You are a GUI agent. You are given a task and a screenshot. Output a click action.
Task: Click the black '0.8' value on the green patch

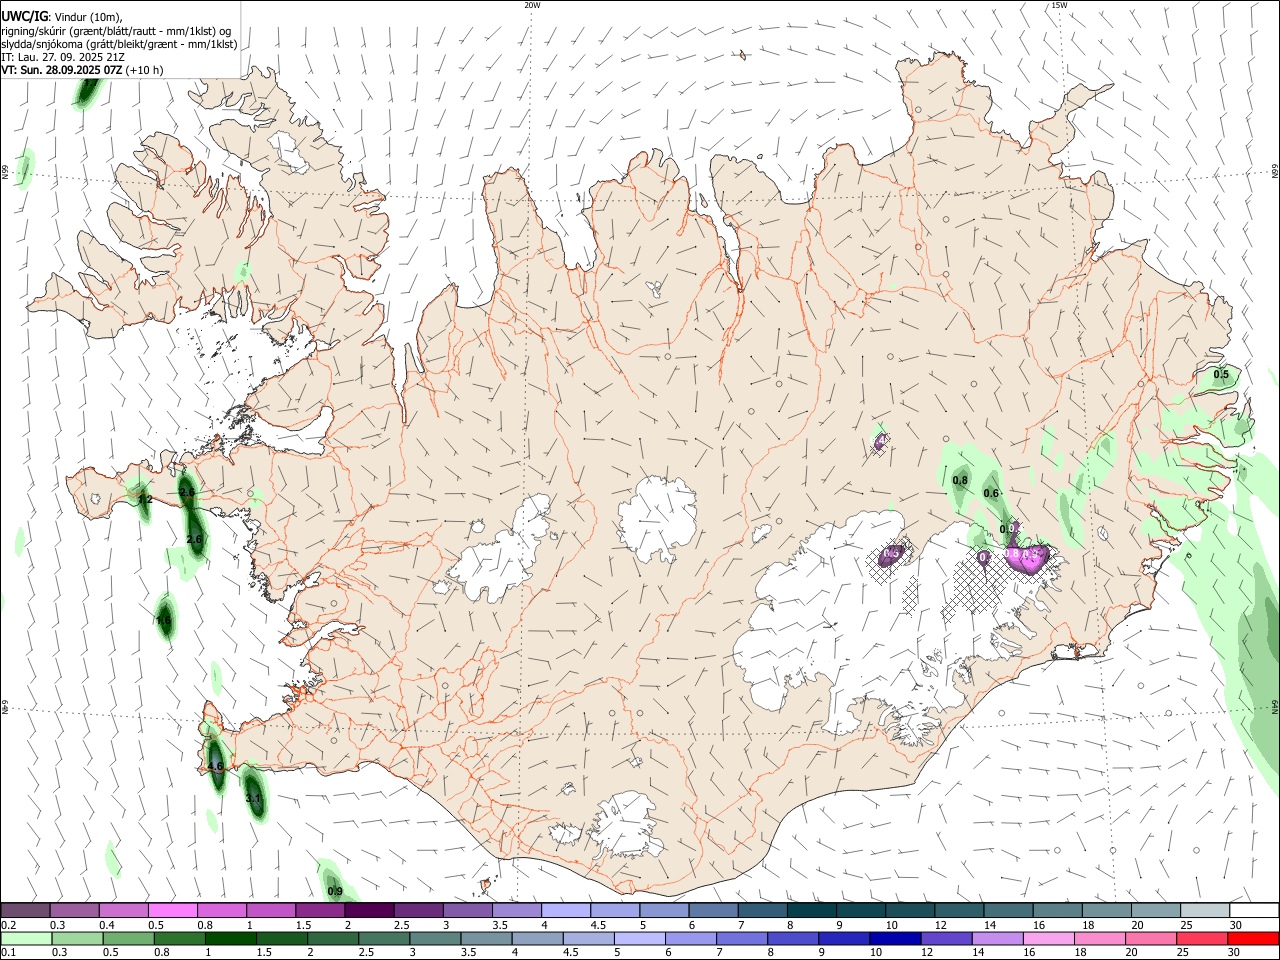click(x=960, y=481)
